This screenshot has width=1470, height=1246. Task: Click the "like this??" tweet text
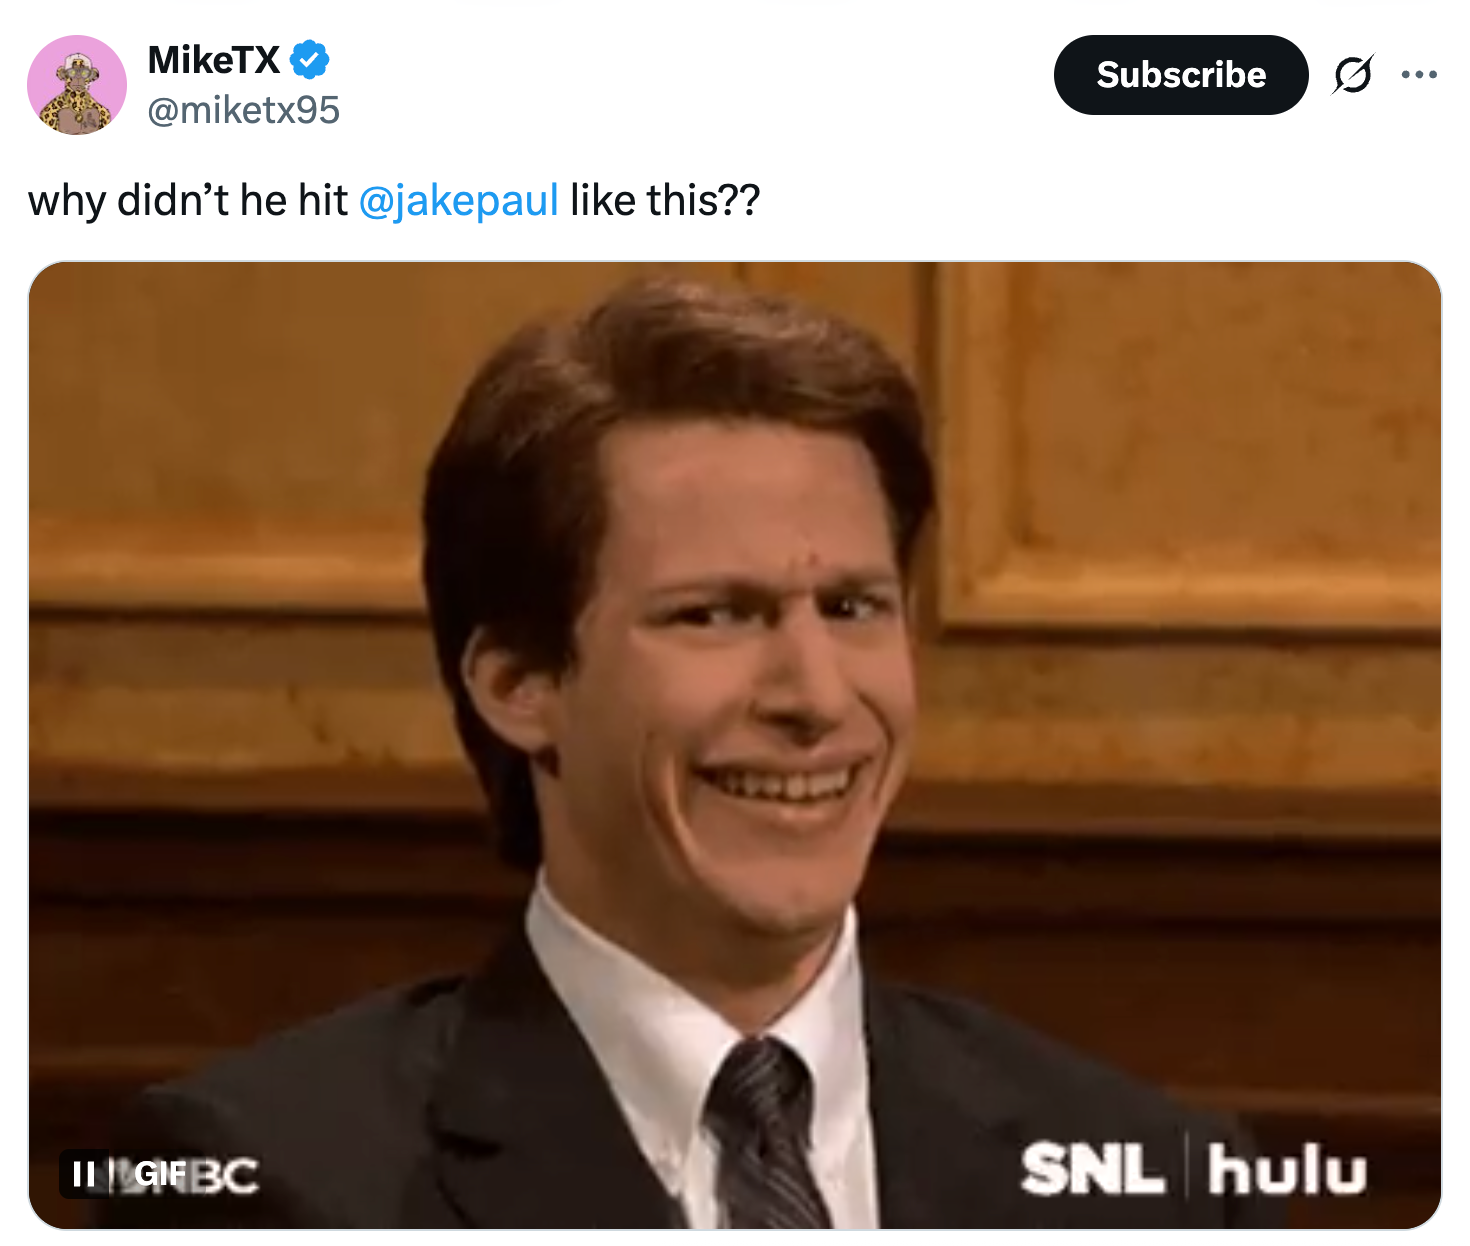(x=665, y=200)
